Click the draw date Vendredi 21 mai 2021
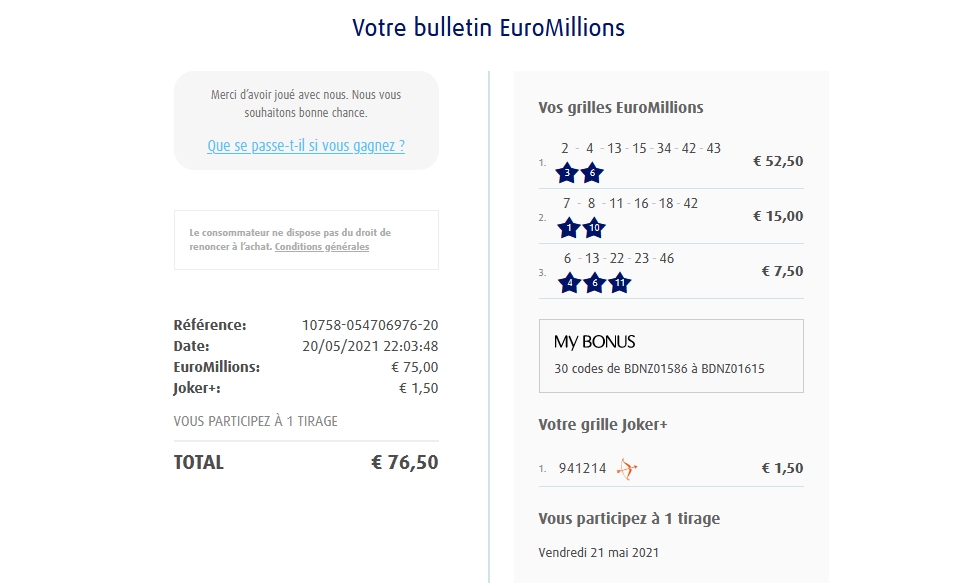The width and height of the screenshot is (976, 583). coord(598,552)
